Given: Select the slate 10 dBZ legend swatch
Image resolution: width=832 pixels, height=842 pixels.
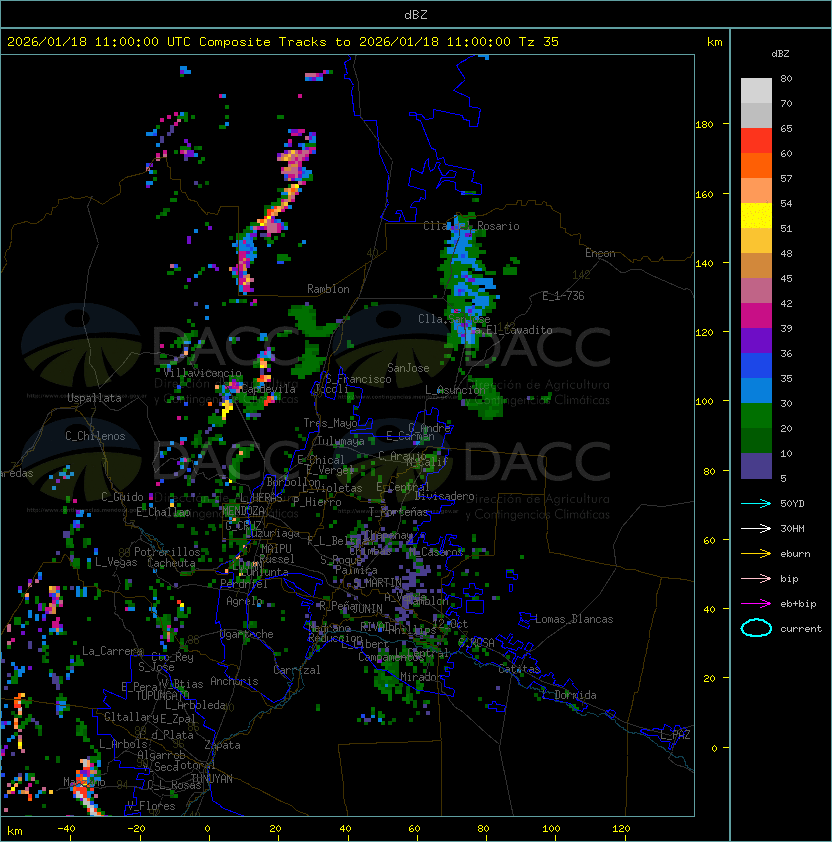Looking at the screenshot, I should click(x=756, y=466).
